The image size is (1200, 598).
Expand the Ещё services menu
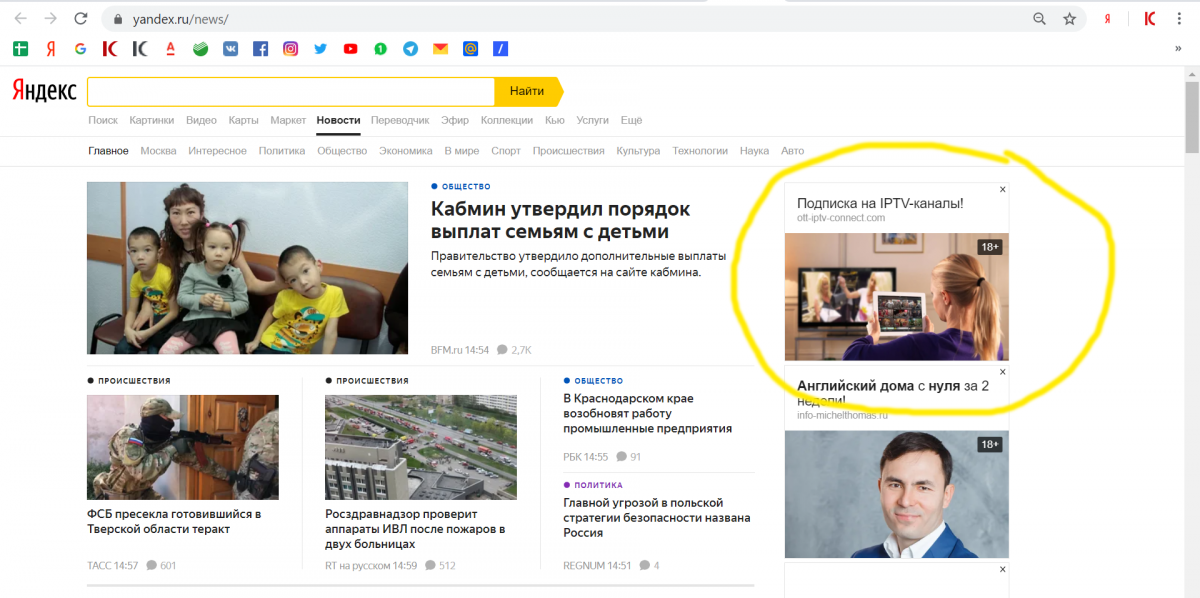tap(631, 120)
